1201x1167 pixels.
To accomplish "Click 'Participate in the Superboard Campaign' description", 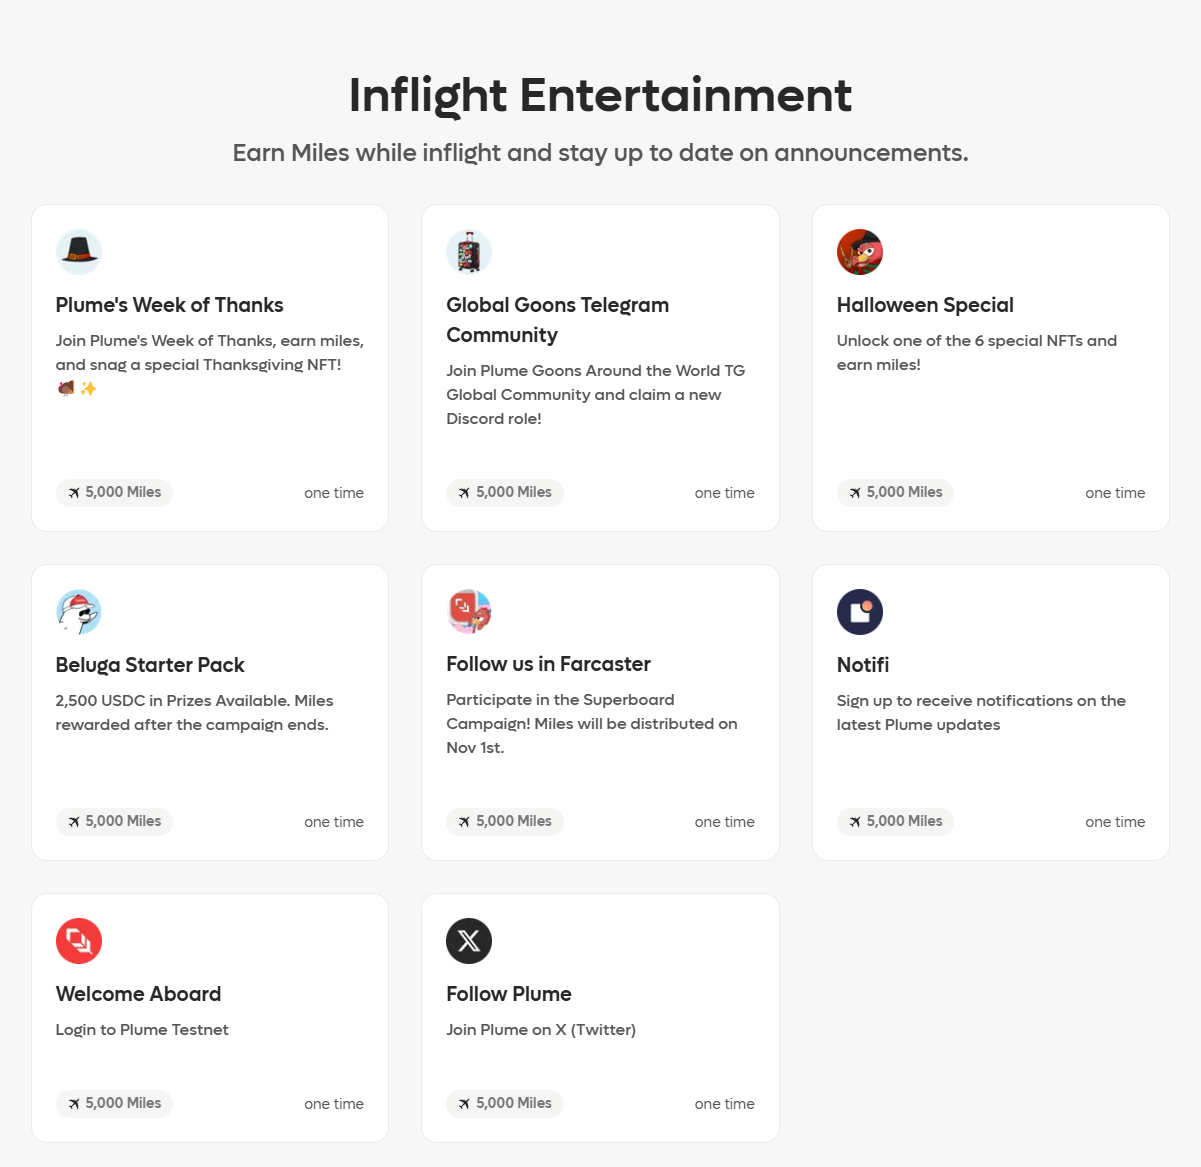I will [592, 724].
